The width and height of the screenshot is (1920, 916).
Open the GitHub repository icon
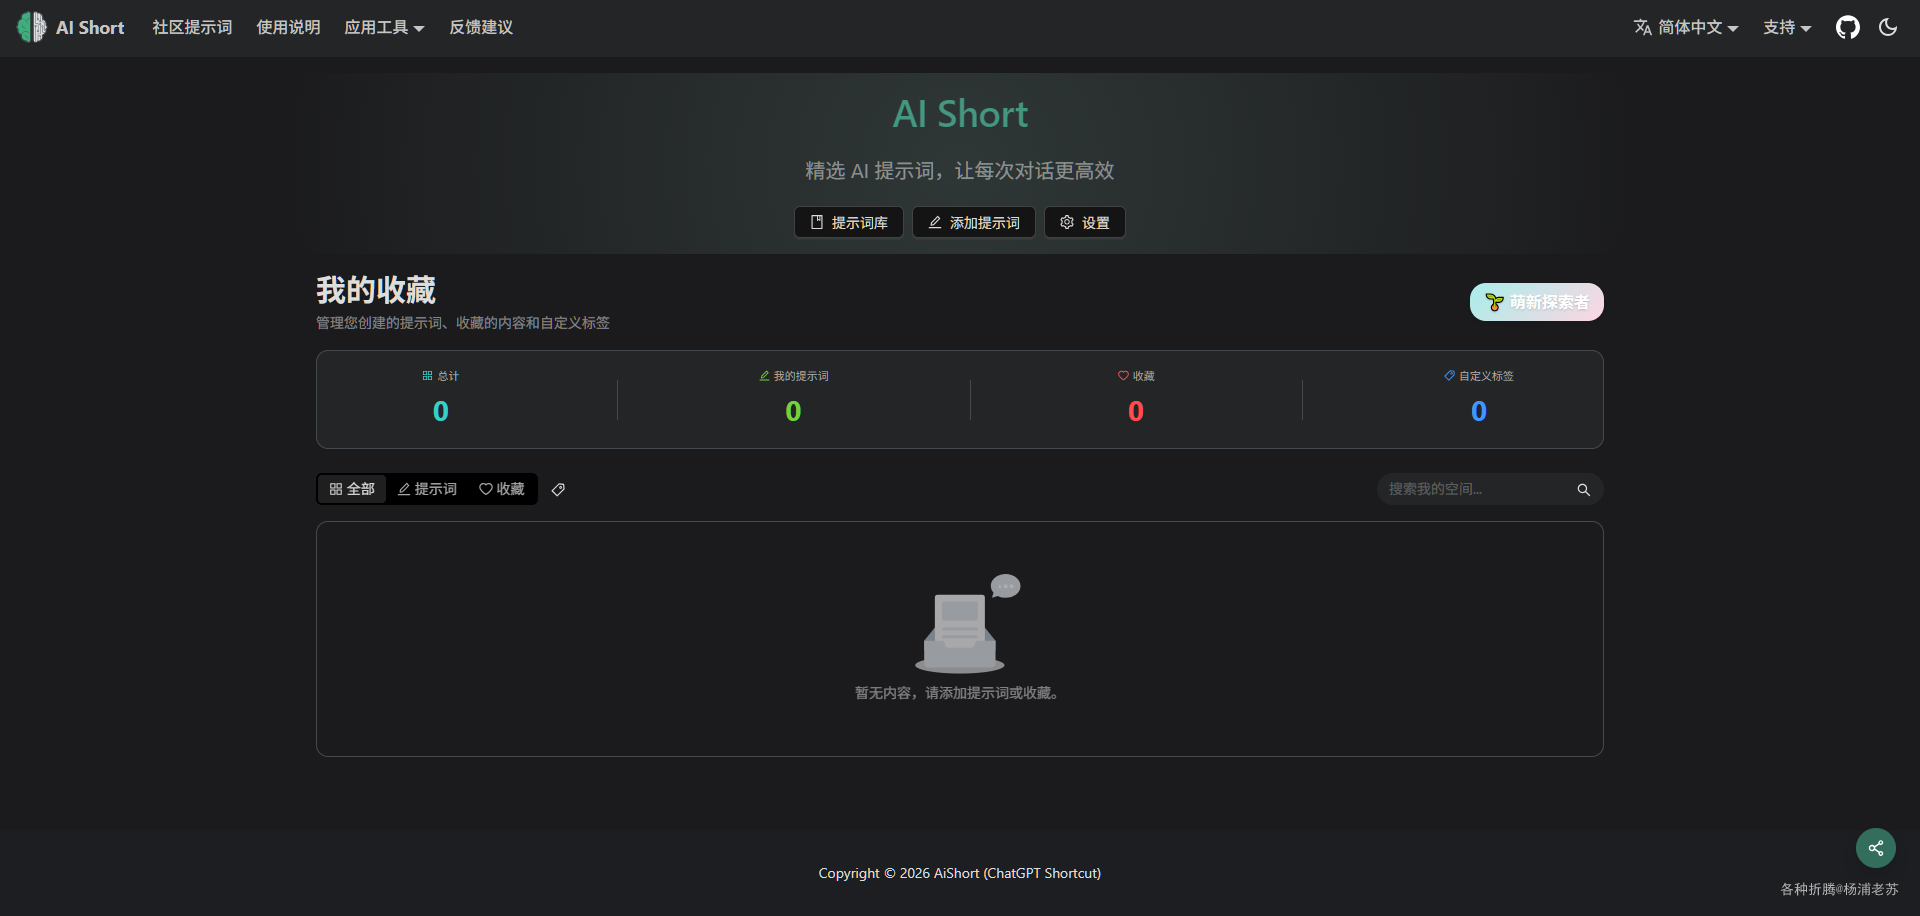click(1848, 27)
